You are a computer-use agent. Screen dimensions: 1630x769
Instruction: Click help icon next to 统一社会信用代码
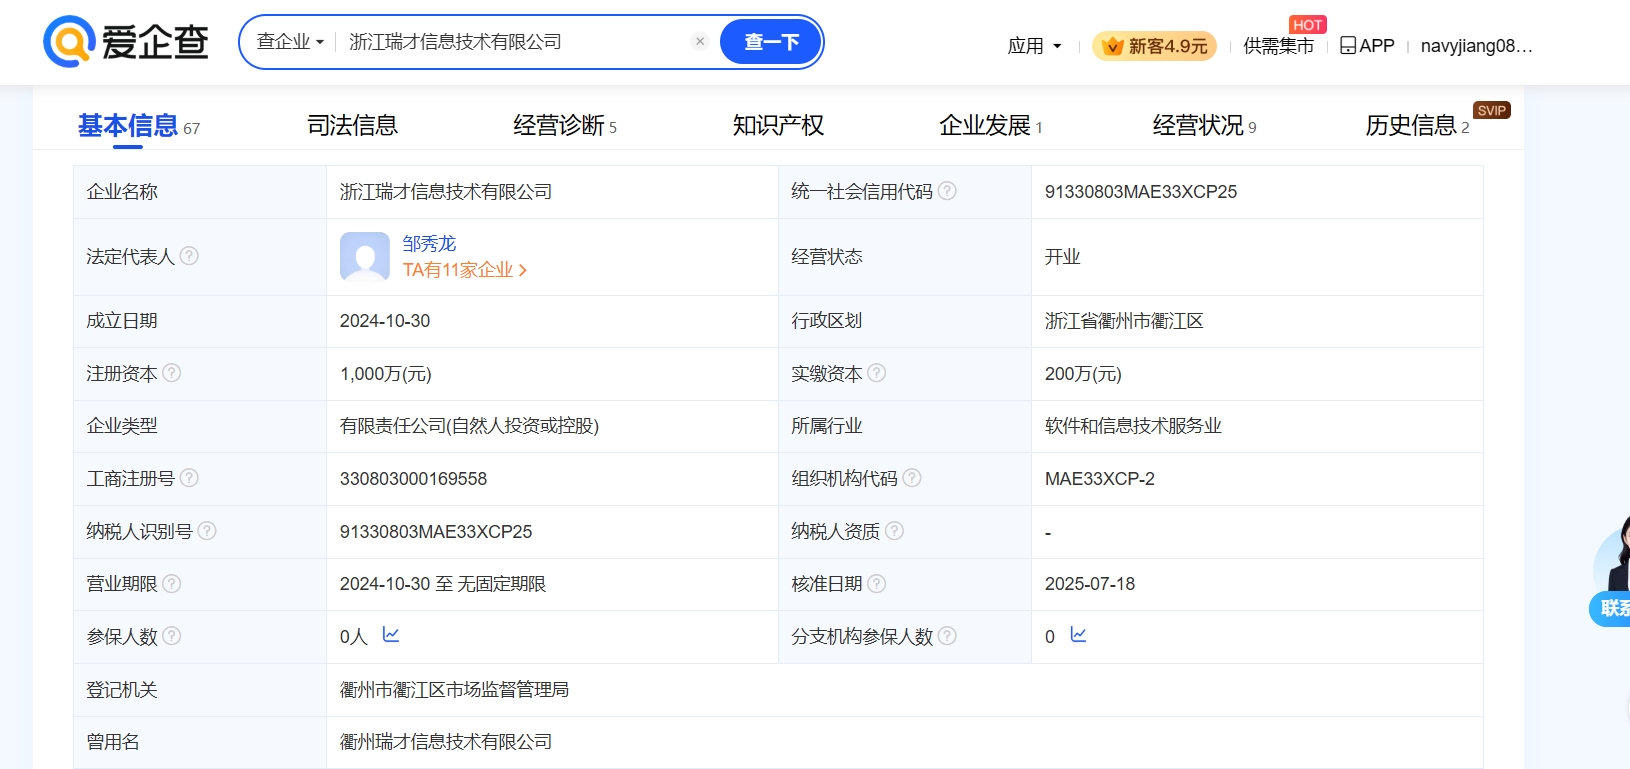[947, 191]
